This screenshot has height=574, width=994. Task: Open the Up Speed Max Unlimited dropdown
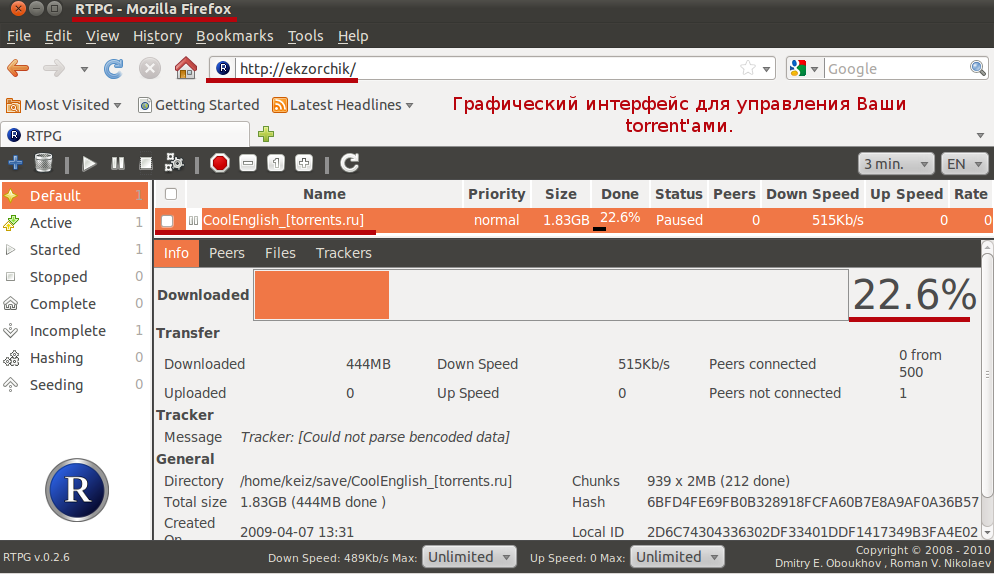[677, 557]
